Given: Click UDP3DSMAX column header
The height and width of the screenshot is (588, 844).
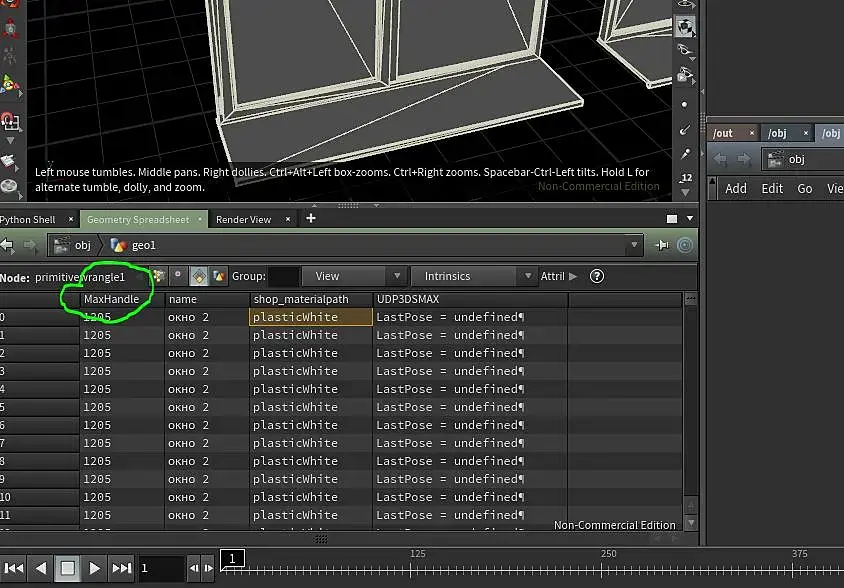Looking at the screenshot, I should 470,299.
